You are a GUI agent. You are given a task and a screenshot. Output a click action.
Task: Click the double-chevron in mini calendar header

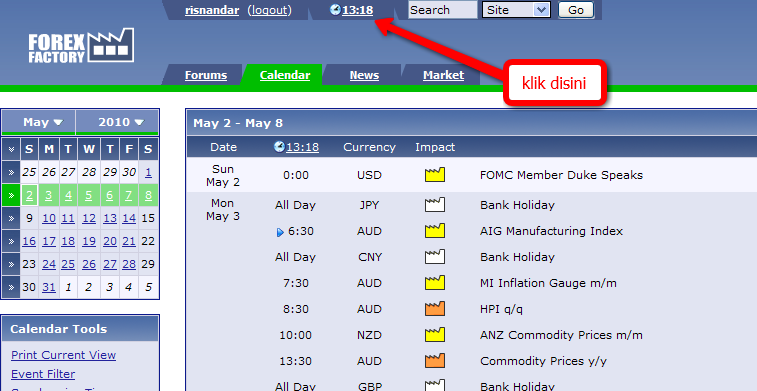pos(11,149)
